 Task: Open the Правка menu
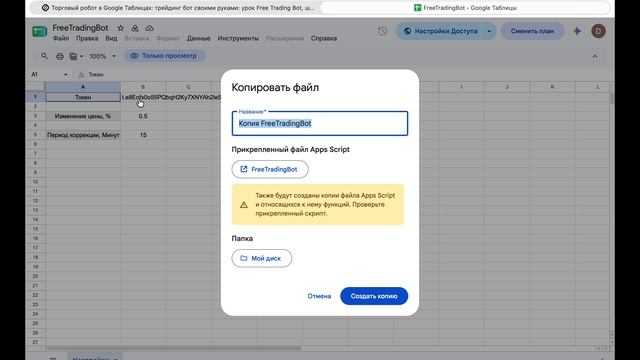[x=87, y=38]
